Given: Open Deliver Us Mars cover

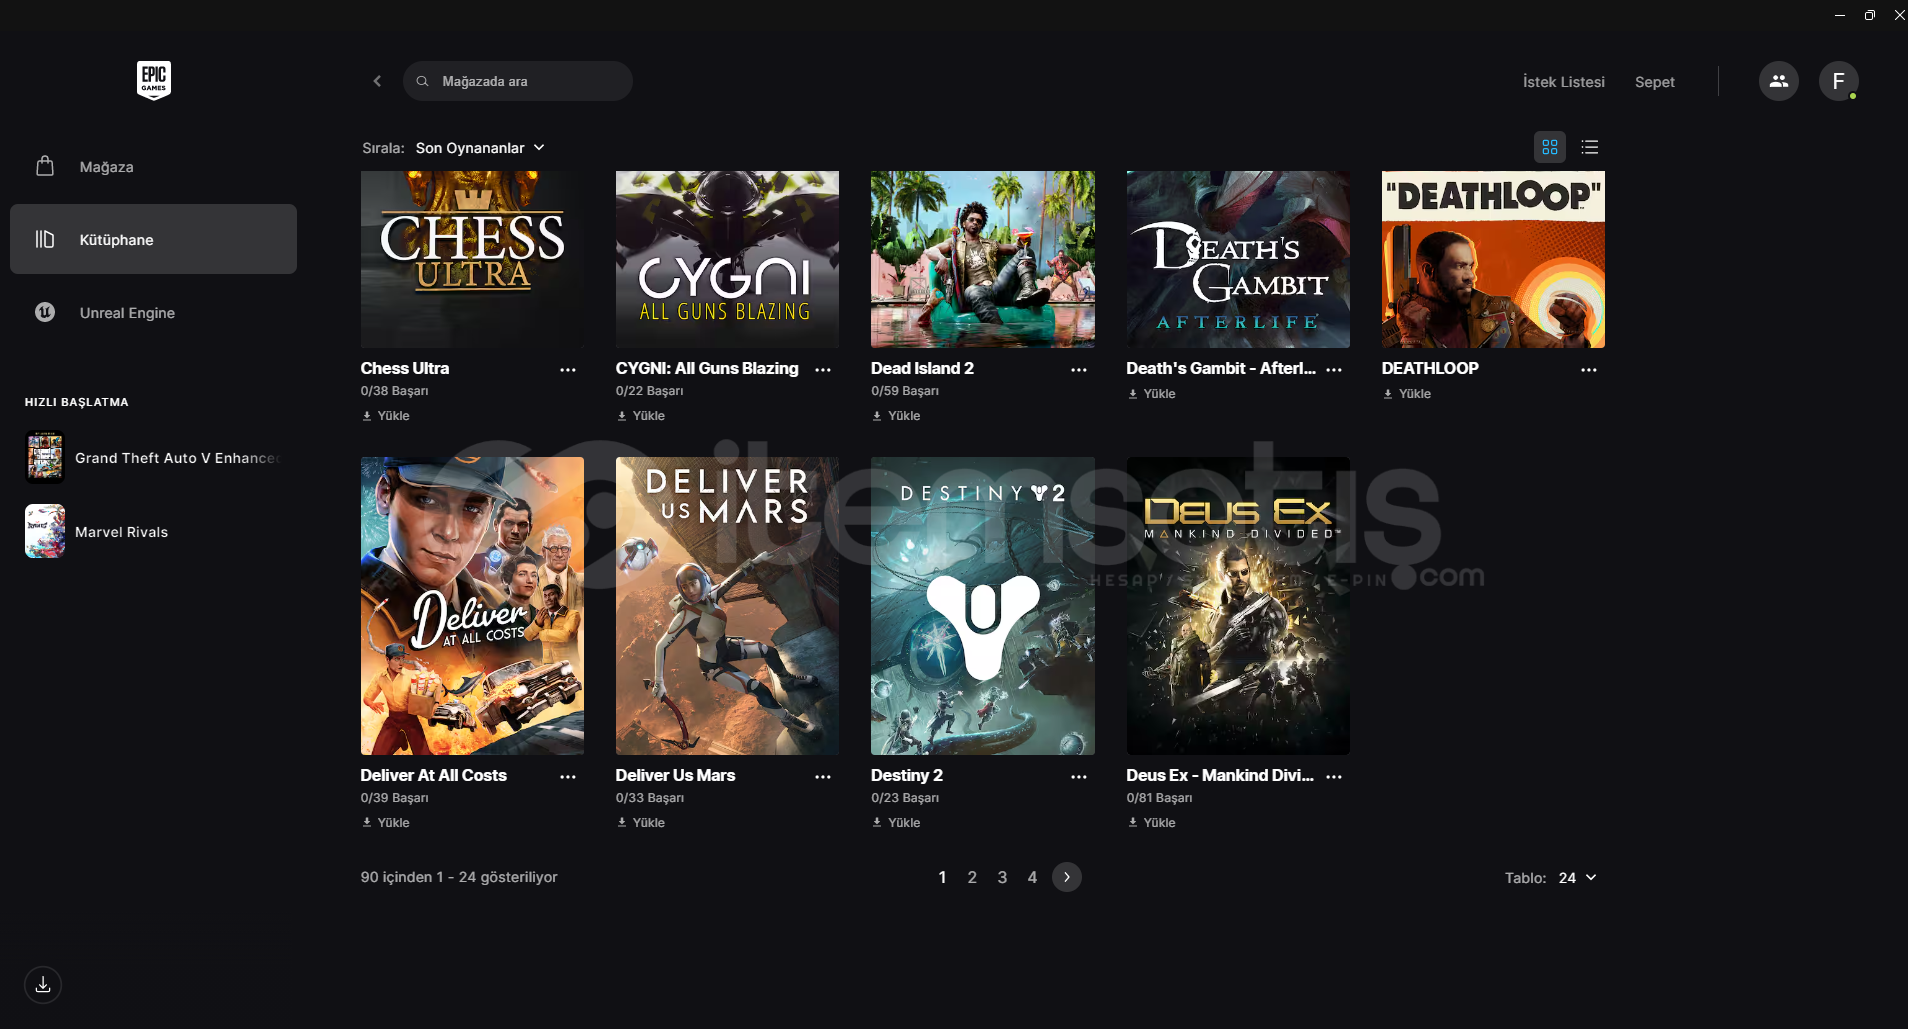Looking at the screenshot, I should (x=727, y=606).
